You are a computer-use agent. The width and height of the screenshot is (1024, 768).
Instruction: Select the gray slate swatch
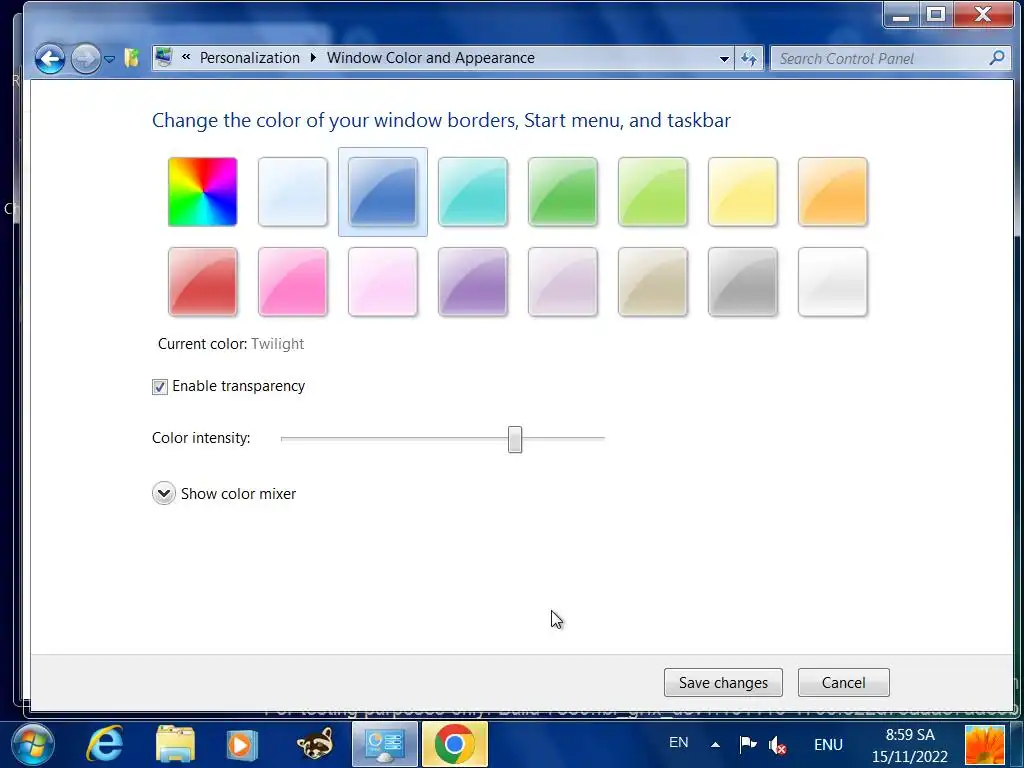tap(743, 282)
